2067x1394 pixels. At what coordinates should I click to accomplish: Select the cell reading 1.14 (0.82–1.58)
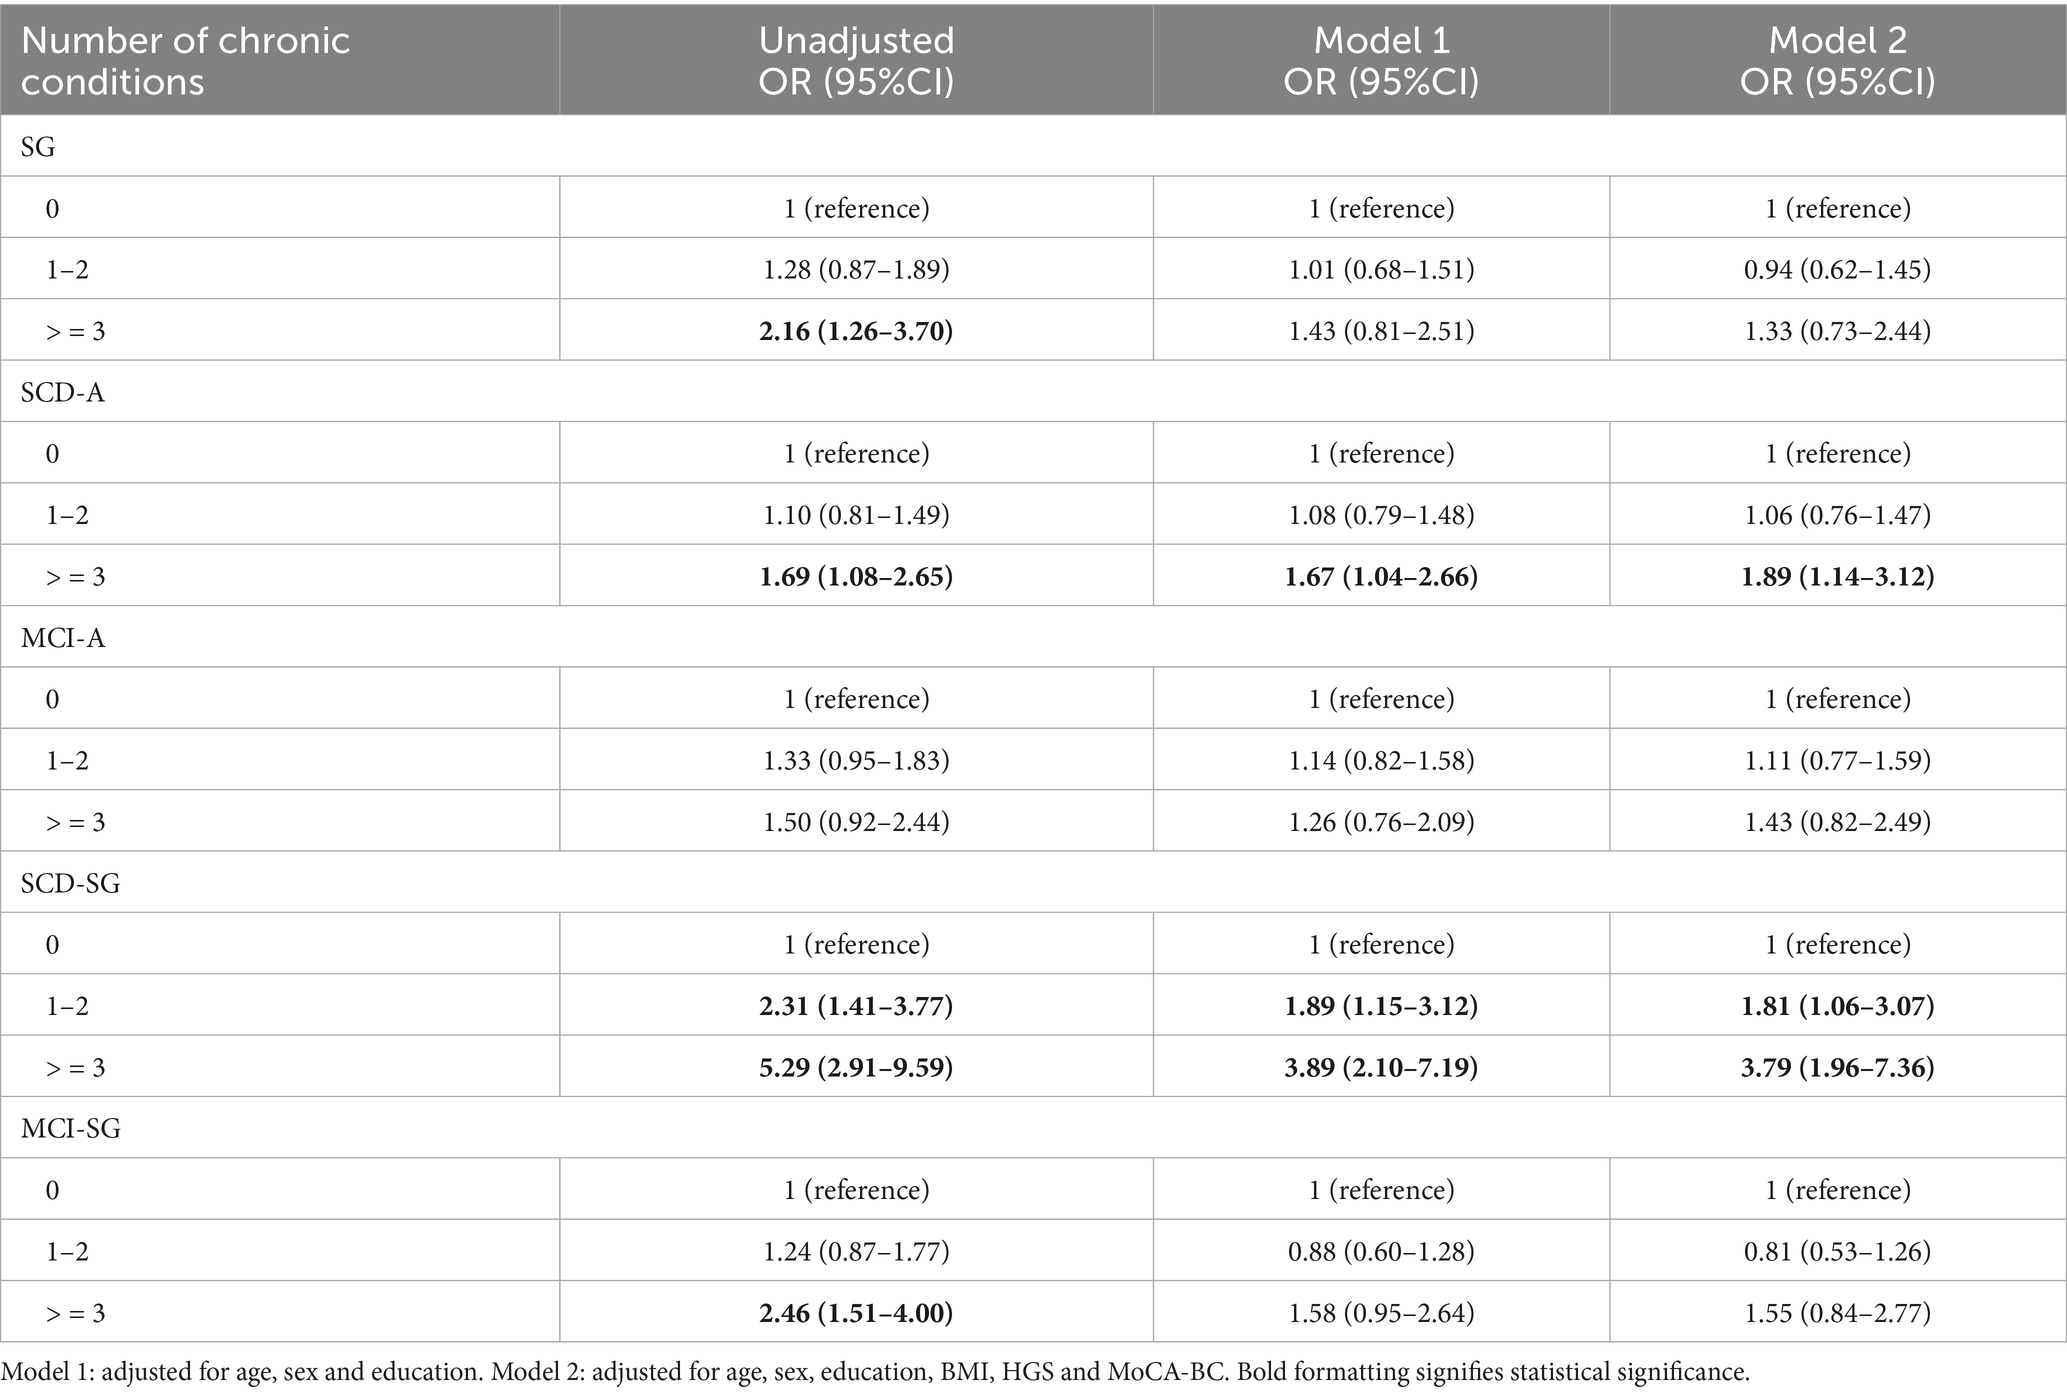(x=1381, y=760)
